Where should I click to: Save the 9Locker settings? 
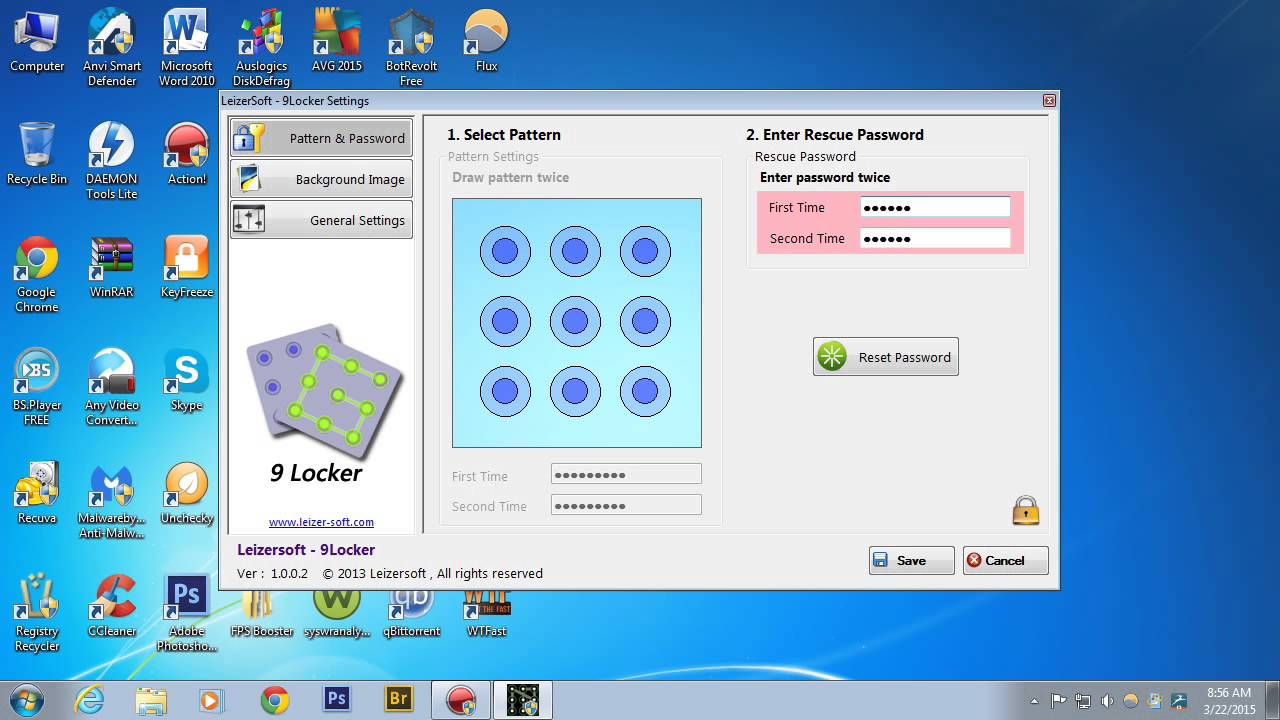click(x=912, y=560)
